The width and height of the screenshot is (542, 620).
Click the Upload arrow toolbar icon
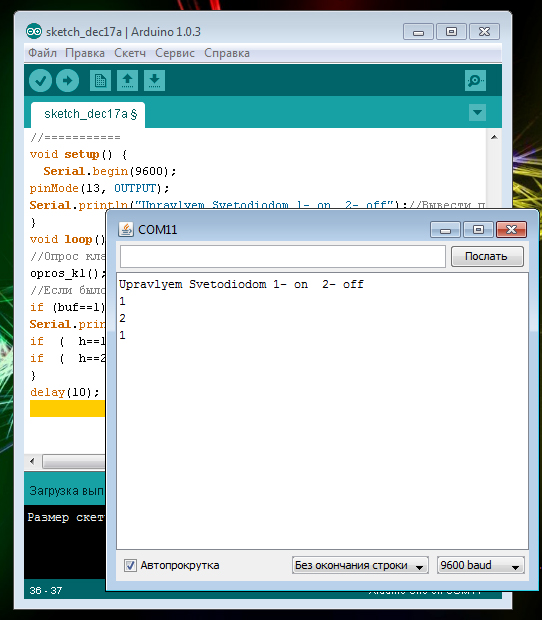pyautogui.click(x=67, y=81)
